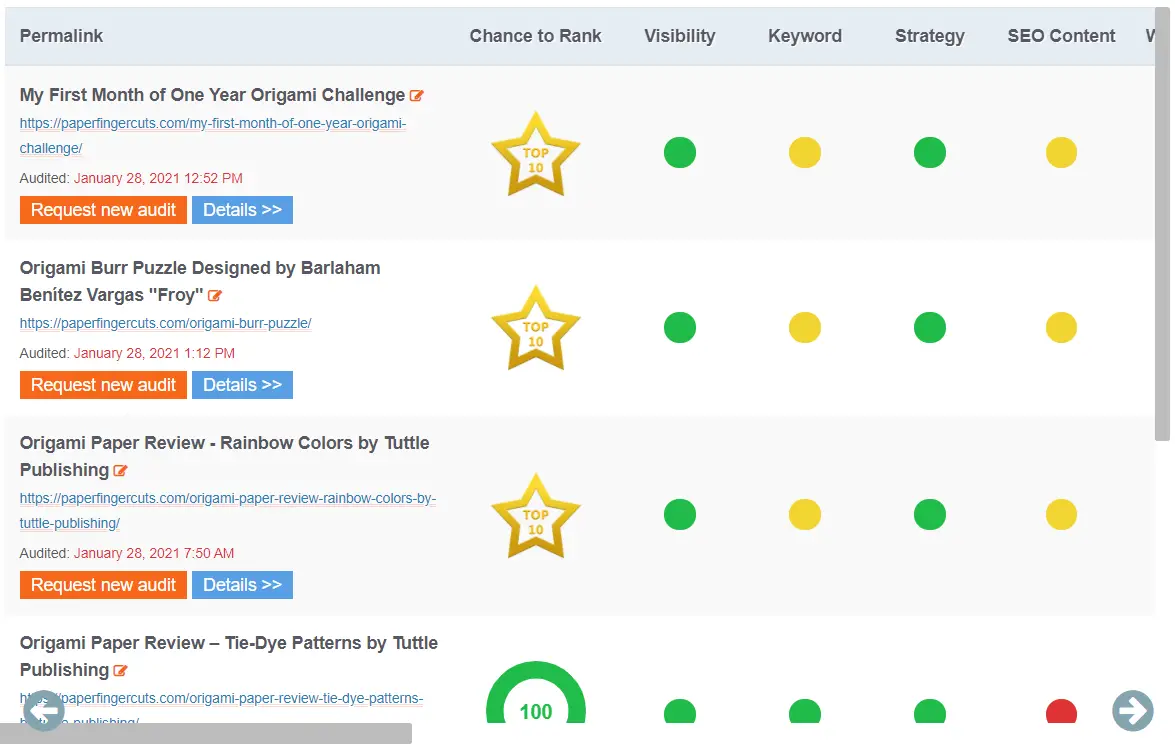Click edit icon after Tie-Dye Patterns Publishing title

pyautogui.click(x=121, y=671)
